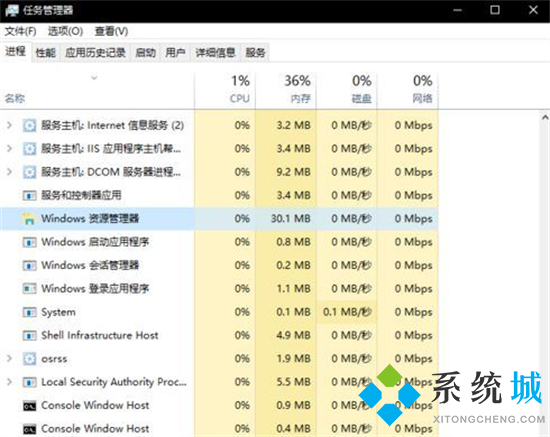This screenshot has height=437, width=550.
Task: Click the gear icon of IIS 应用程序主机
Action: [29, 148]
